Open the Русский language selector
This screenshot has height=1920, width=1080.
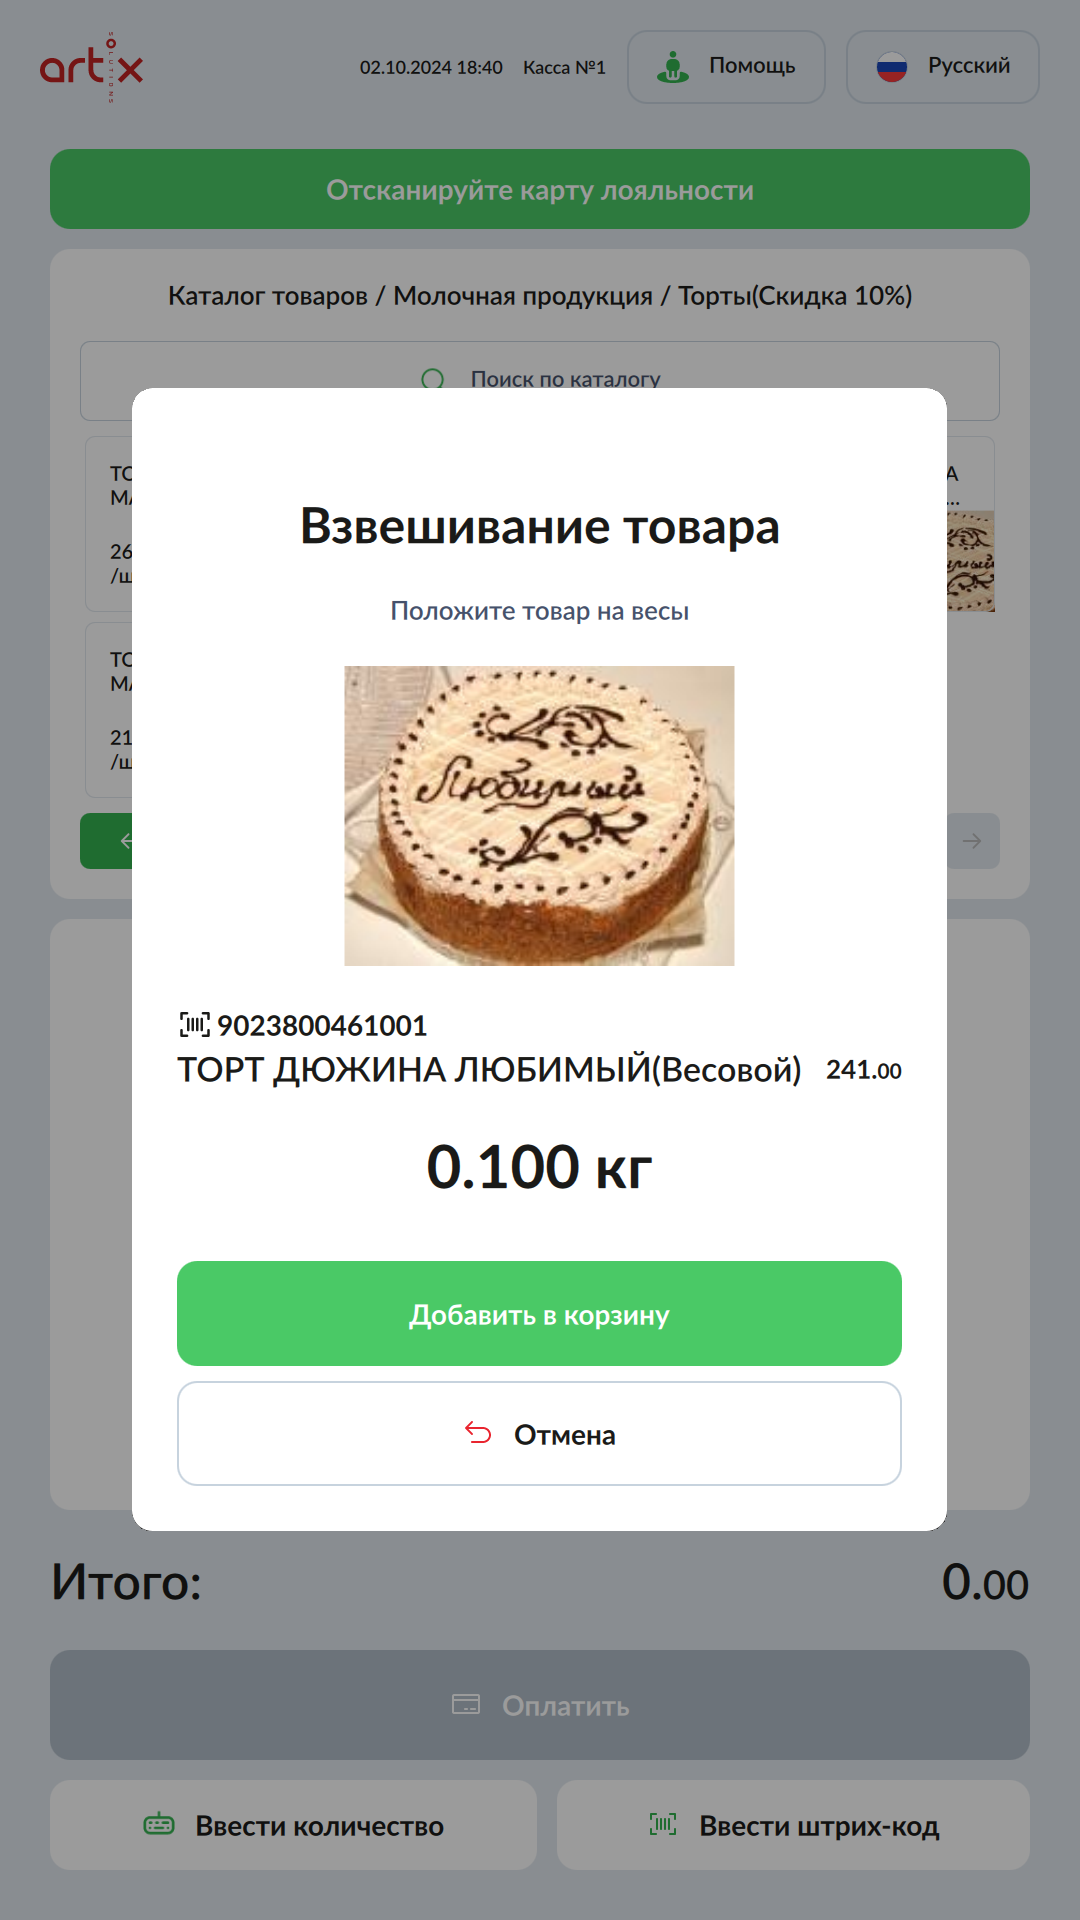(x=942, y=67)
